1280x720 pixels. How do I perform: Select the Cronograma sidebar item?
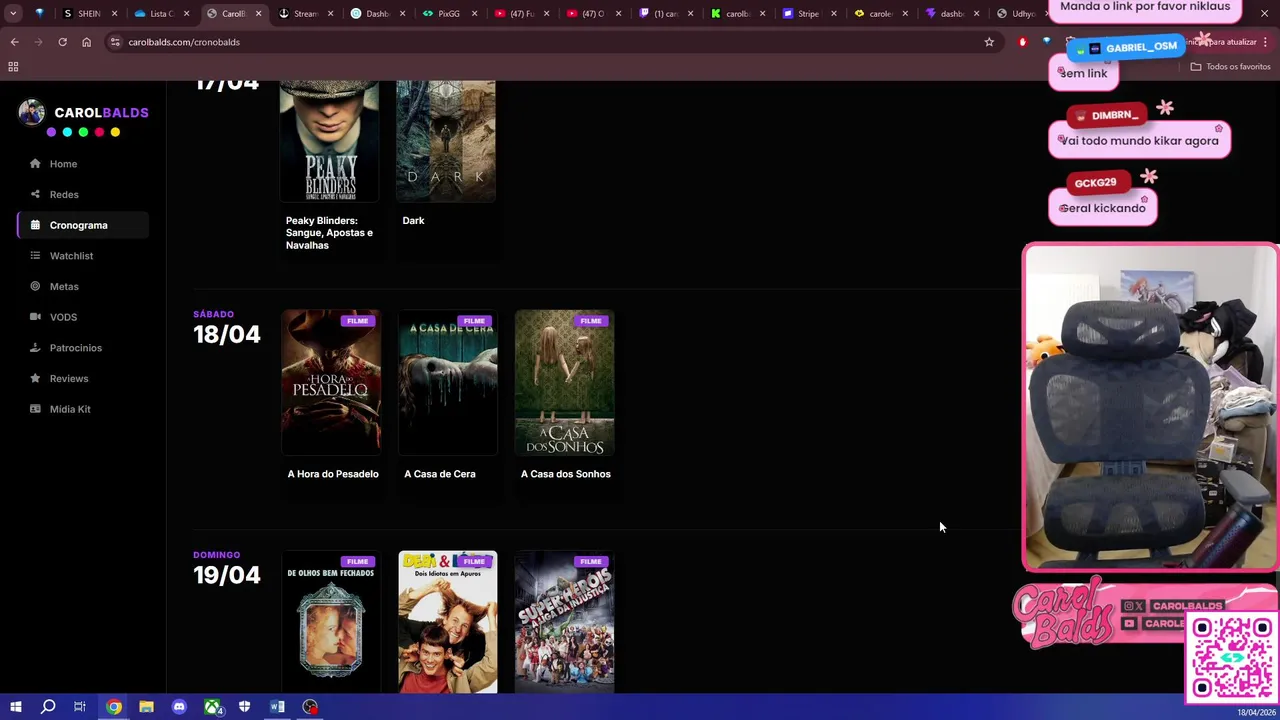tap(83, 225)
